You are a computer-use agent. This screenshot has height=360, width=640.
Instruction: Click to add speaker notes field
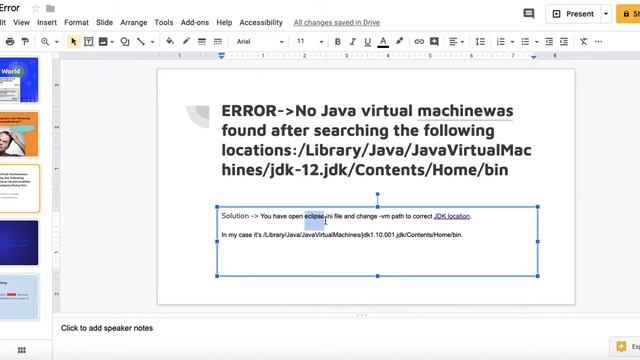pyautogui.click(x=107, y=328)
